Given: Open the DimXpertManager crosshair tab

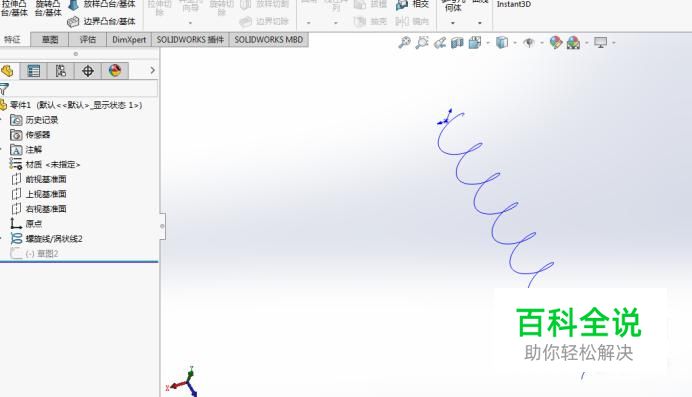Looking at the screenshot, I should point(88,71).
